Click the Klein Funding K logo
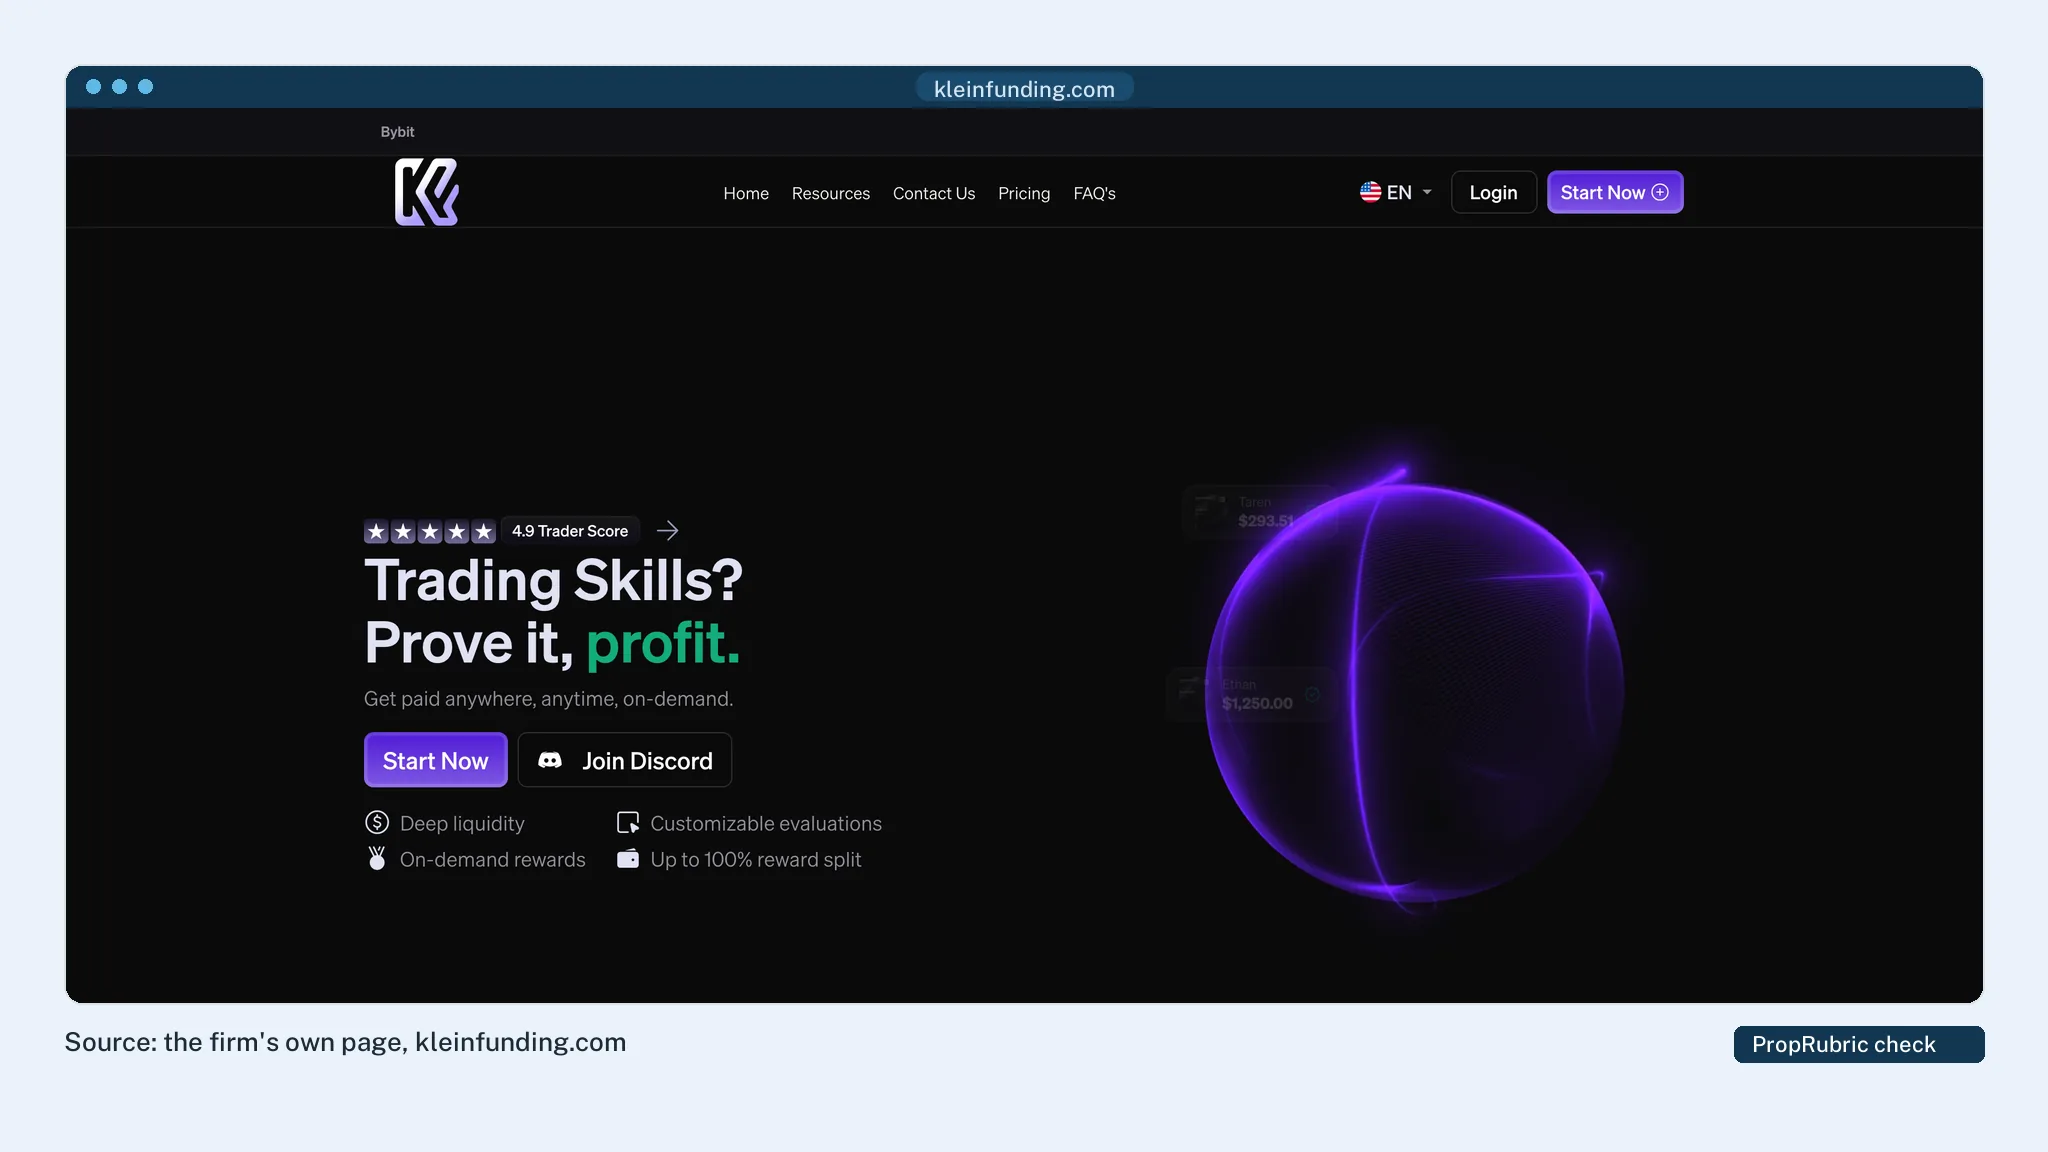 tap(427, 192)
